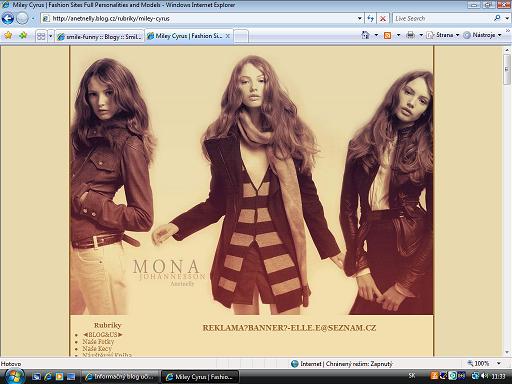Open the Strana page menu
The width and height of the screenshot is (512, 384).
(x=443, y=35)
